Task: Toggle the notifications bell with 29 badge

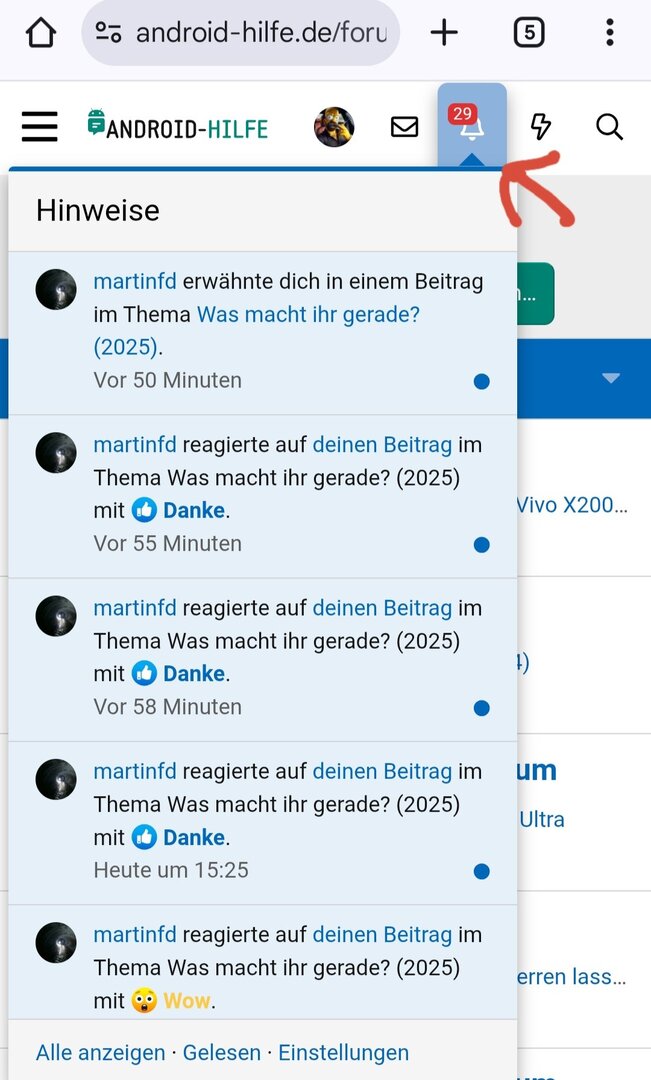Action: 471,127
